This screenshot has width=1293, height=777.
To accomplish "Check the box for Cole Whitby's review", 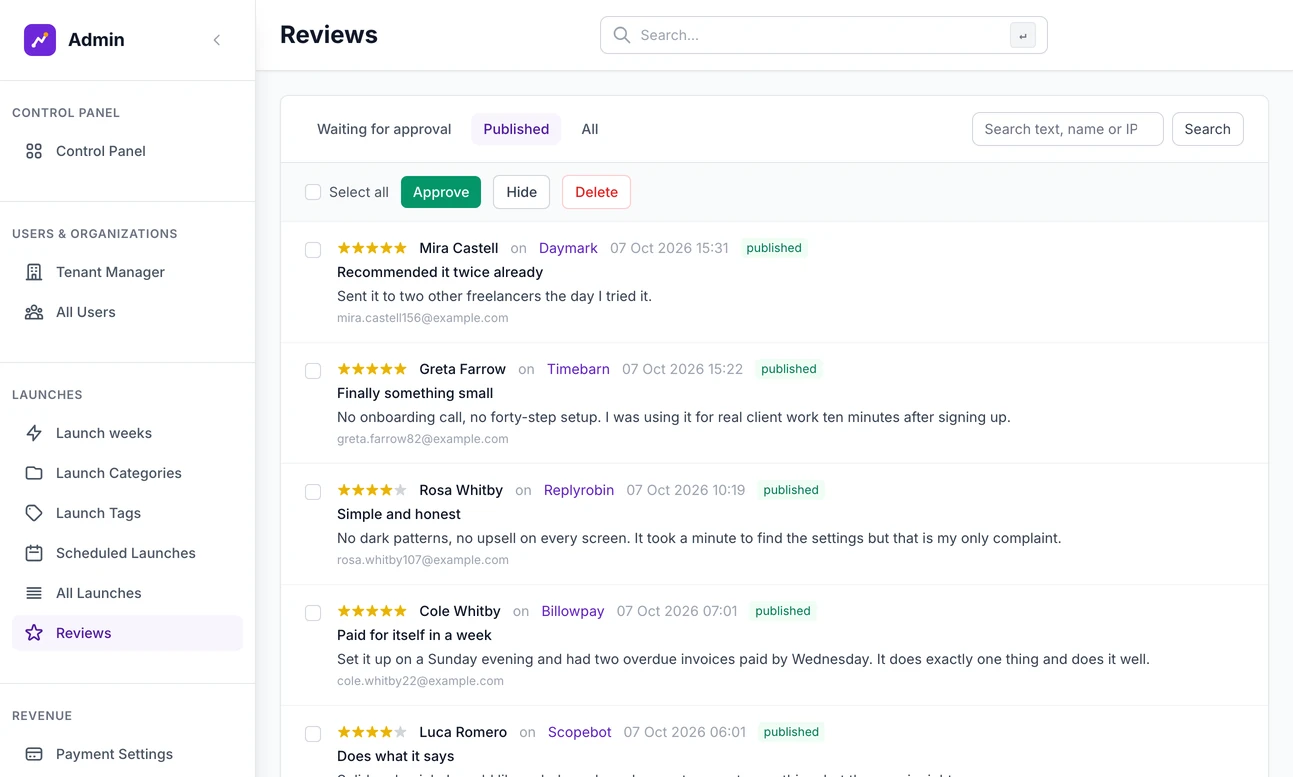I will tap(313, 613).
